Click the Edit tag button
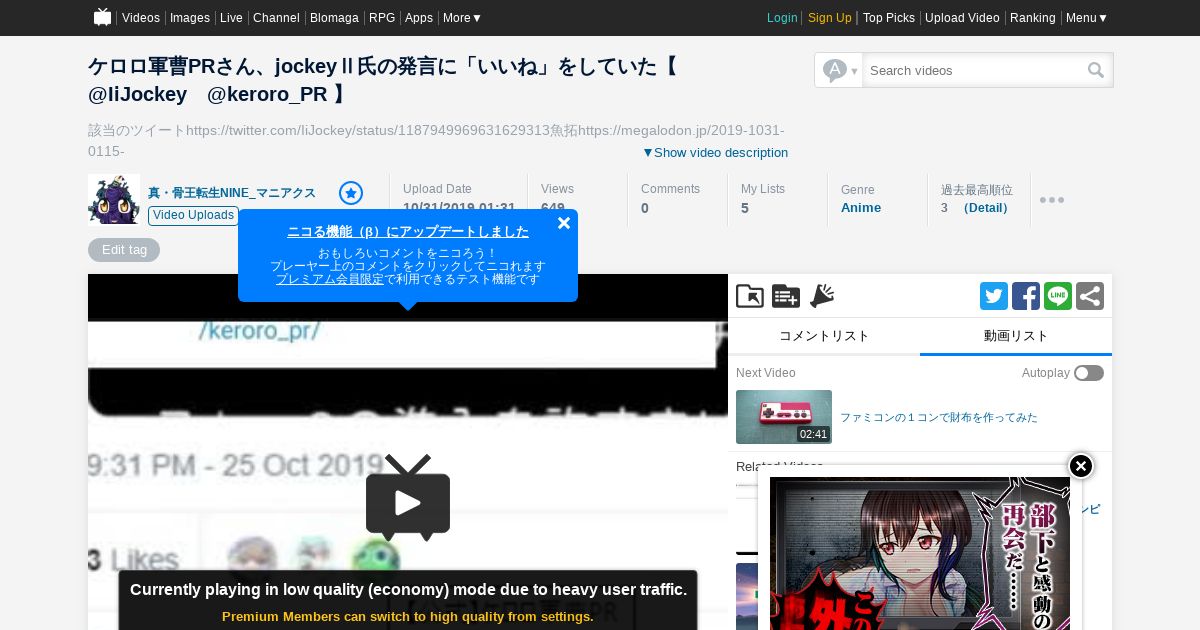The width and height of the screenshot is (1200, 630). (x=124, y=250)
